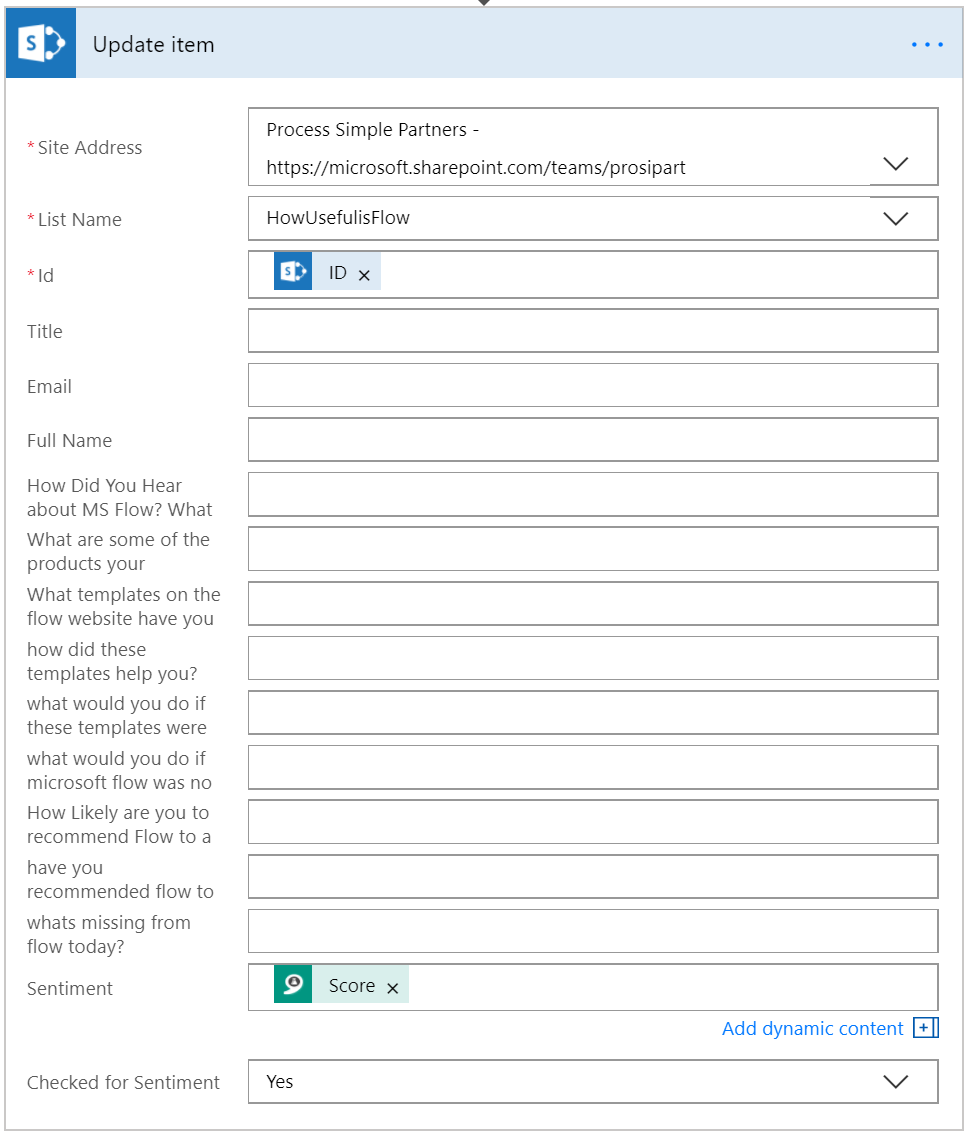The width and height of the screenshot is (971, 1142).
Task: Focus the How Likely to recommend field
Action: (x=592, y=822)
